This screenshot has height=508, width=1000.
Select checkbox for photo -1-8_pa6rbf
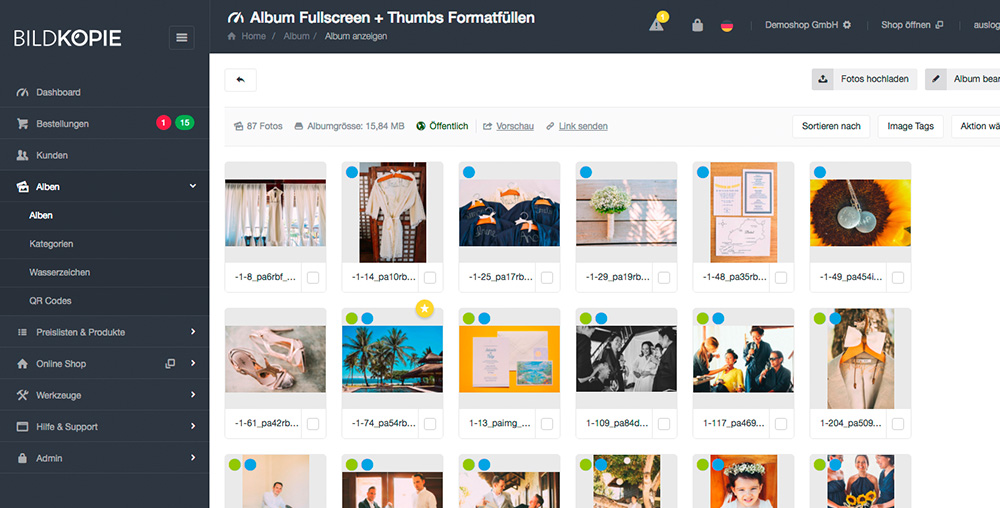pos(313,278)
